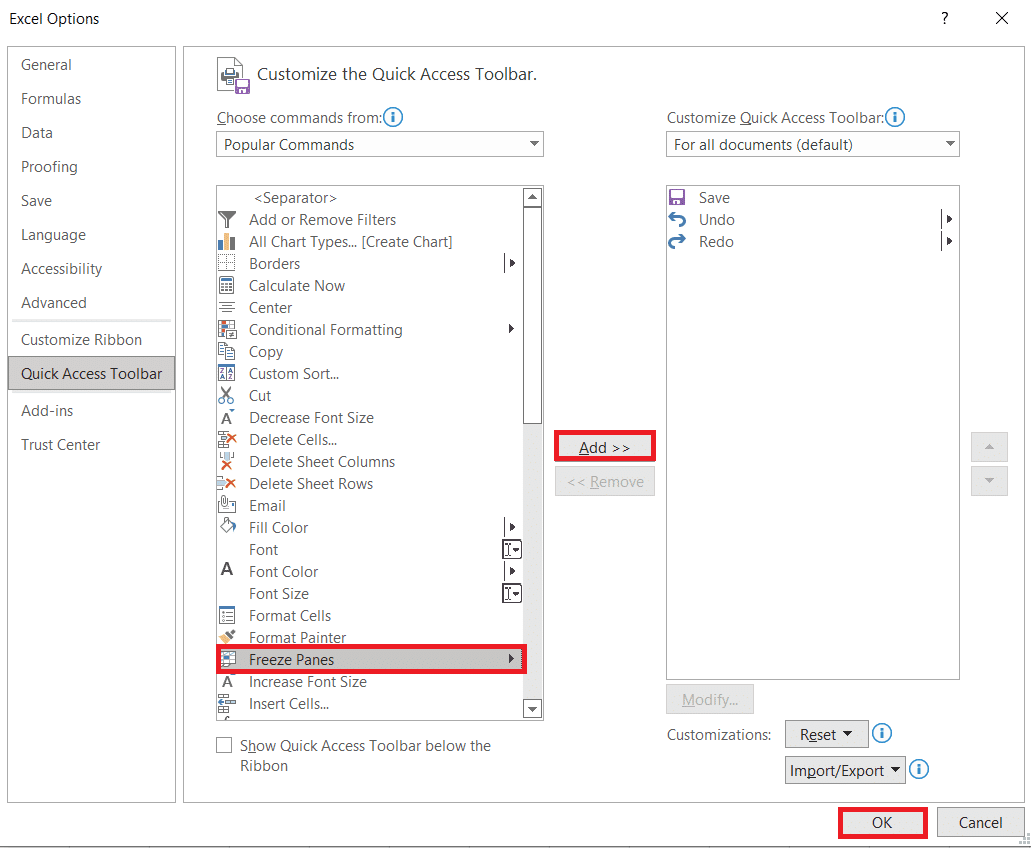1031x848 pixels.
Task: Select the Cut command icon
Action: (229, 395)
